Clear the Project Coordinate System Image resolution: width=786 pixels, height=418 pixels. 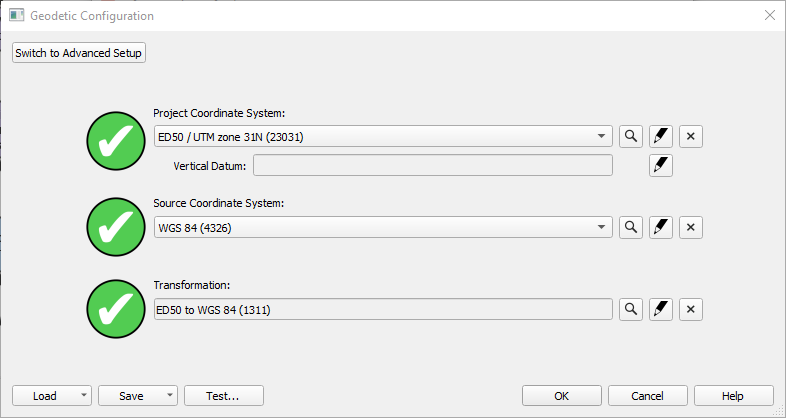(x=690, y=136)
